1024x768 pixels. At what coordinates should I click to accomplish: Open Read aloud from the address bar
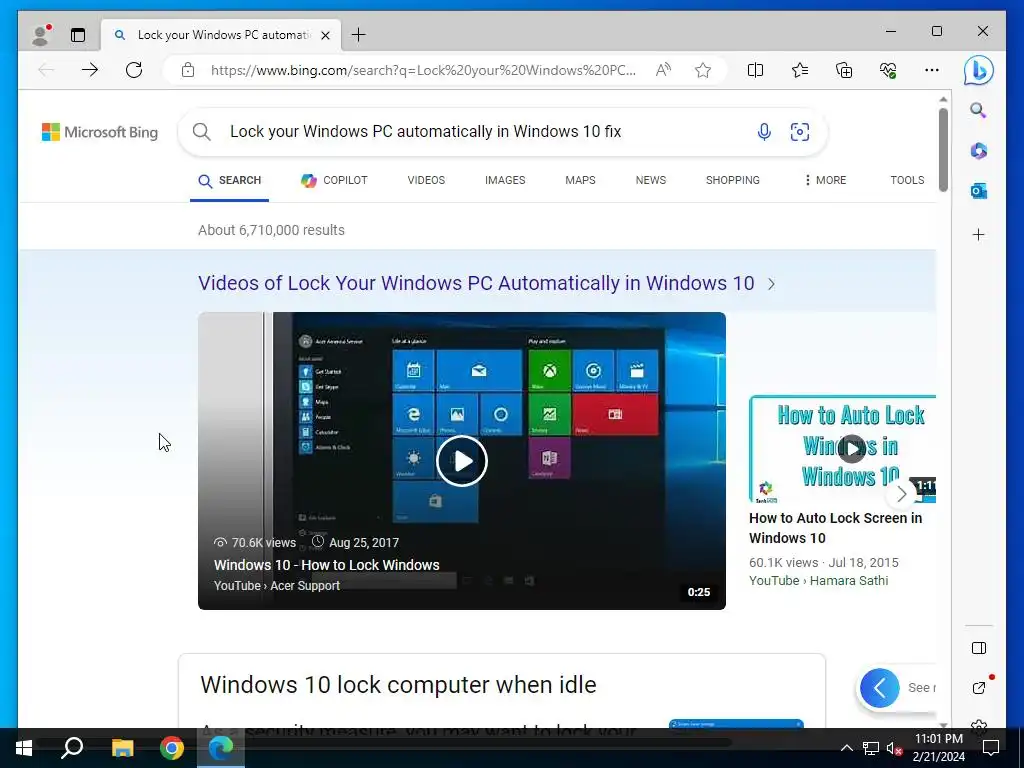pyautogui.click(x=663, y=70)
